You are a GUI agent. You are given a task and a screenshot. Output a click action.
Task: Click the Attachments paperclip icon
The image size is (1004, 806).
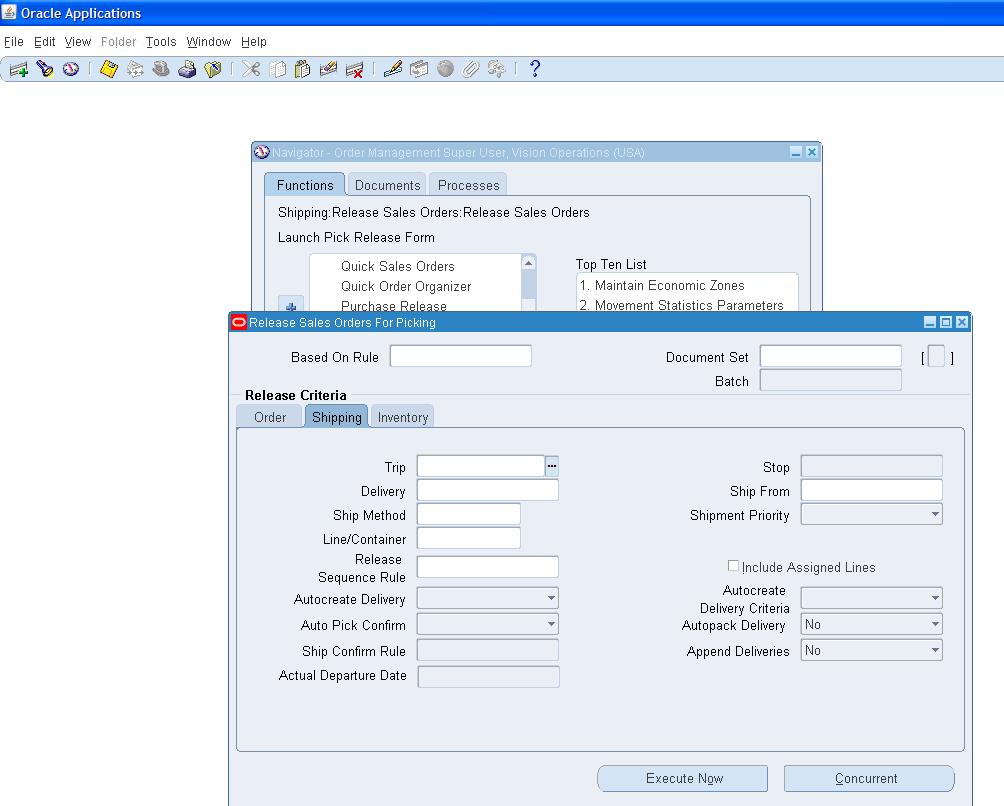point(471,69)
